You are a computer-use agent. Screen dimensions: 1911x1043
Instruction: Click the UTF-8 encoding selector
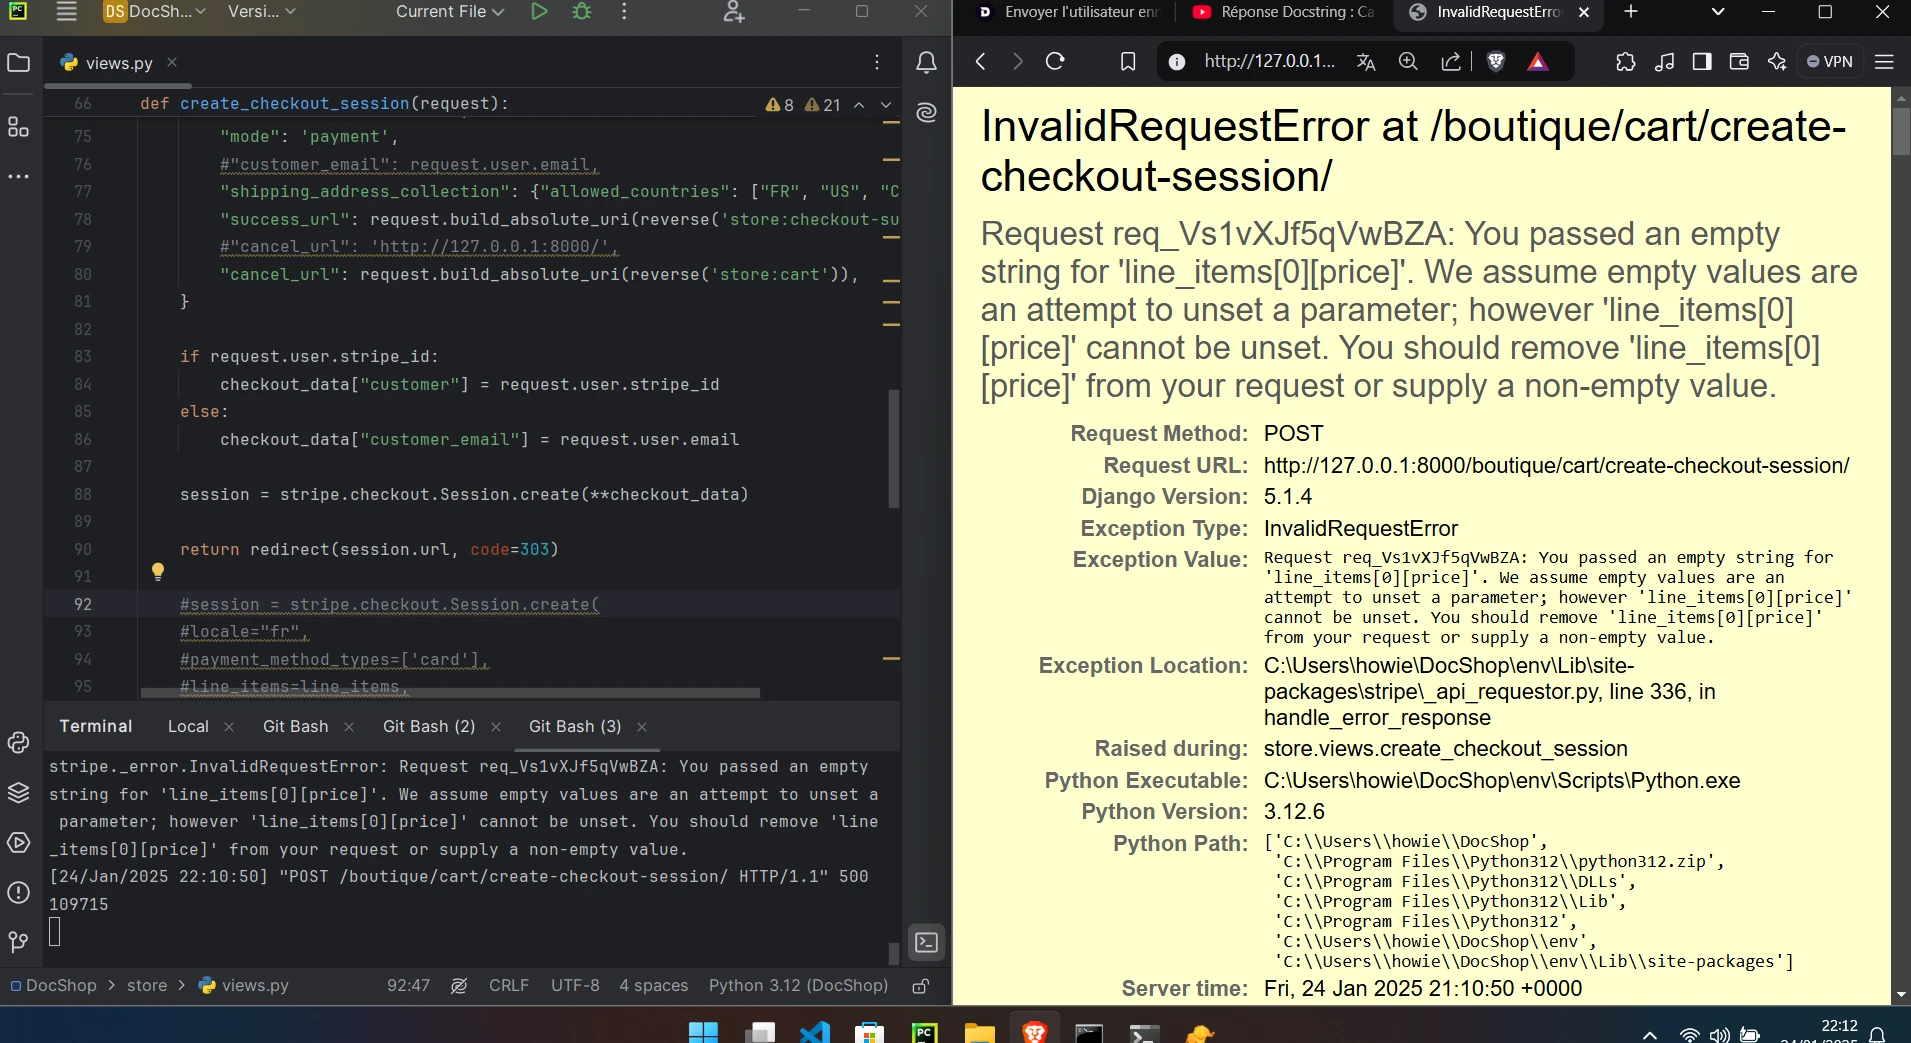(x=575, y=986)
